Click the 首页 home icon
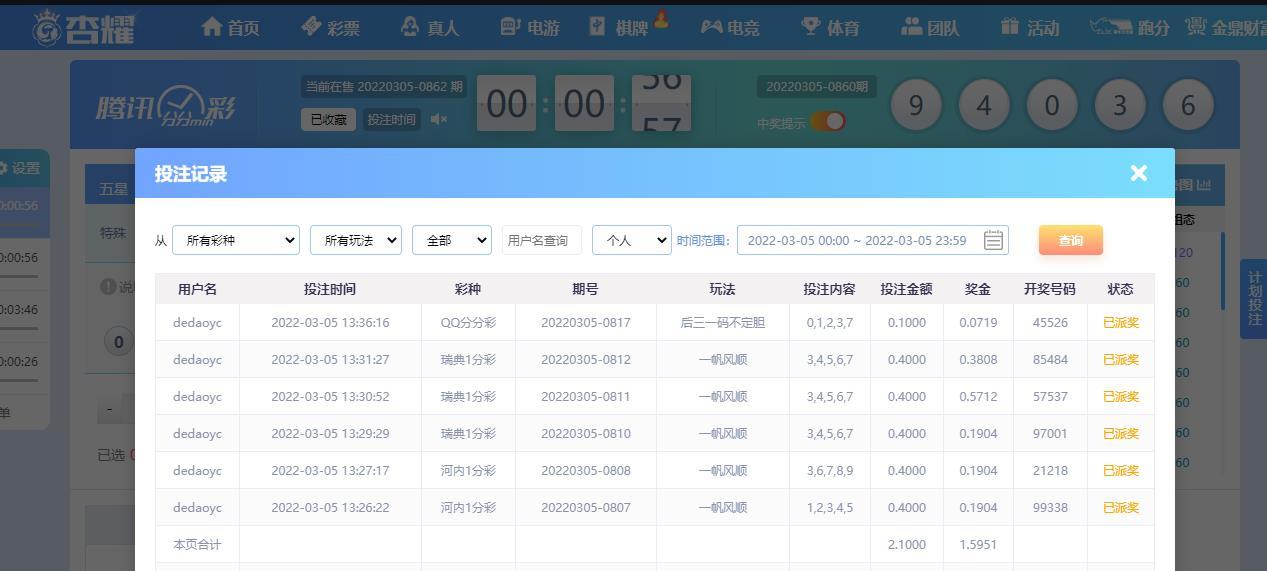 (x=211, y=27)
